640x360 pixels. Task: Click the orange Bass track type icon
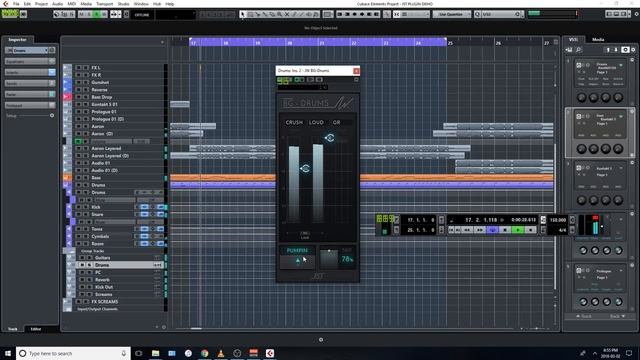pos(67,178)
